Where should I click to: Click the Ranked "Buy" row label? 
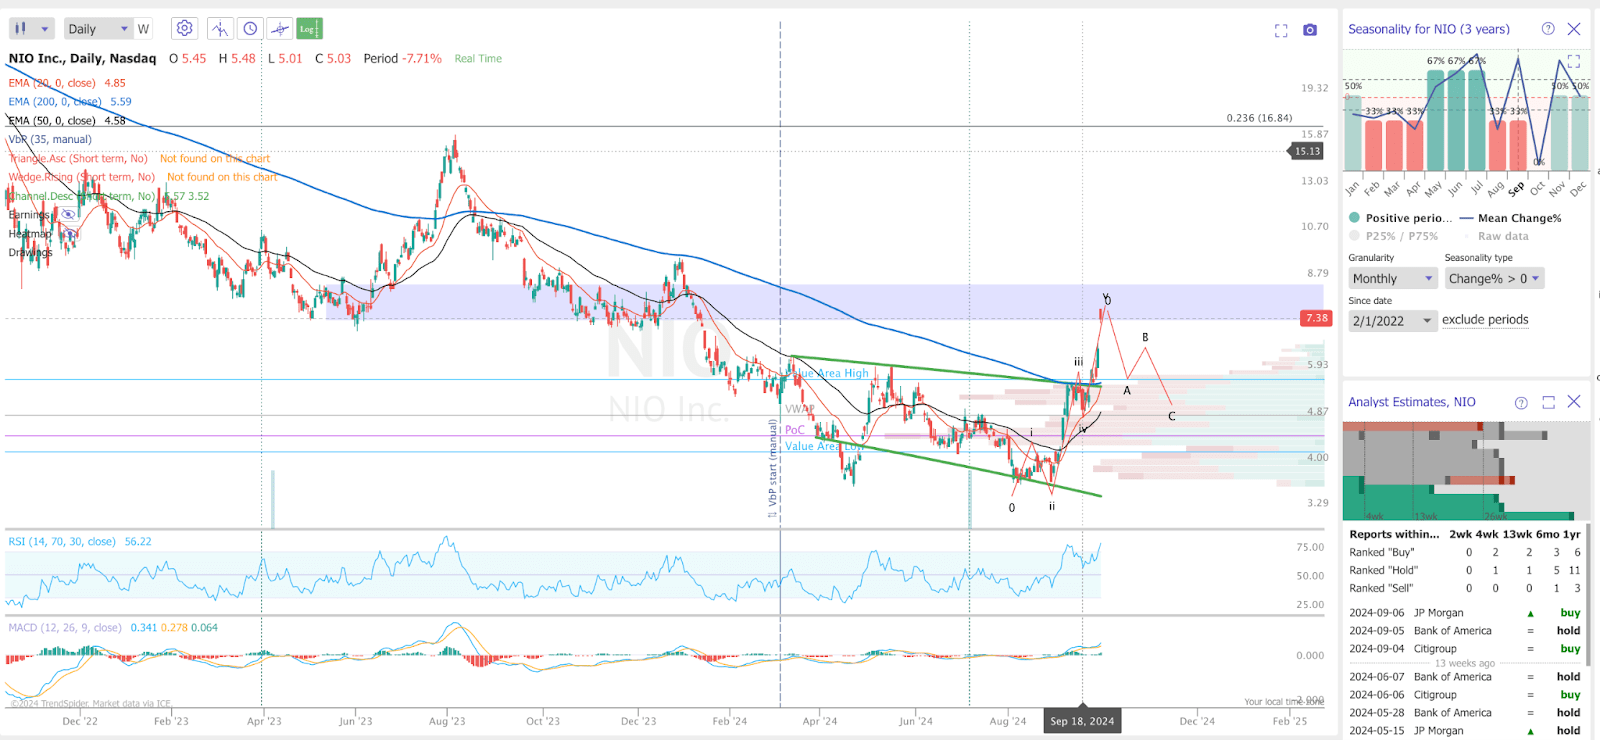1382,552
